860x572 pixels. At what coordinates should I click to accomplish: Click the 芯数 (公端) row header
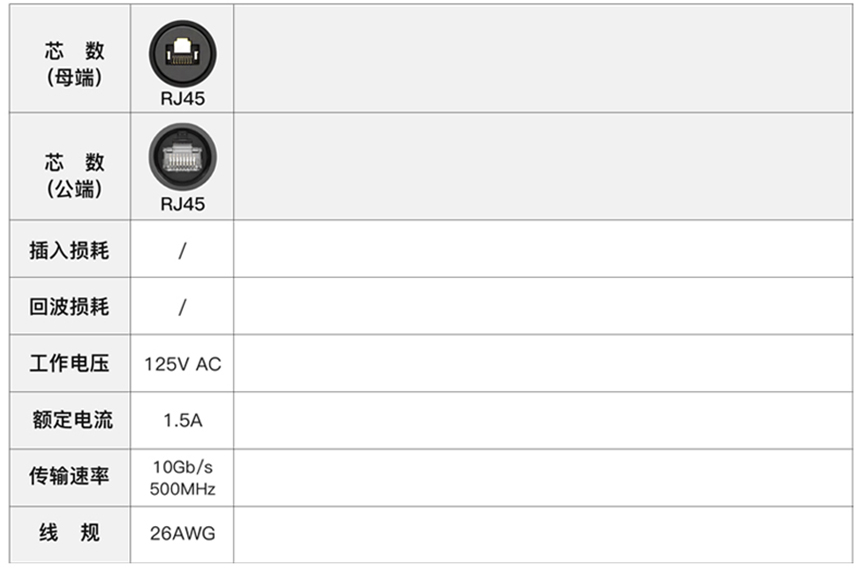(70, 167)
